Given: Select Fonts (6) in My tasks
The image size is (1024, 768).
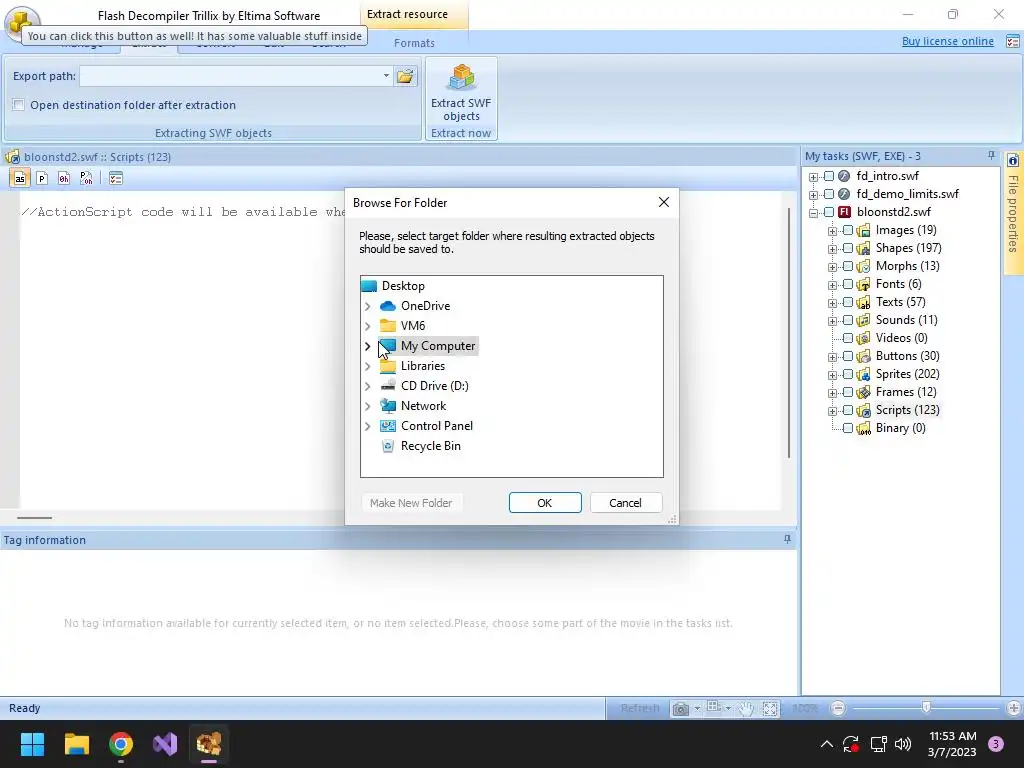Looking at the screenshot, I should 898,284.
